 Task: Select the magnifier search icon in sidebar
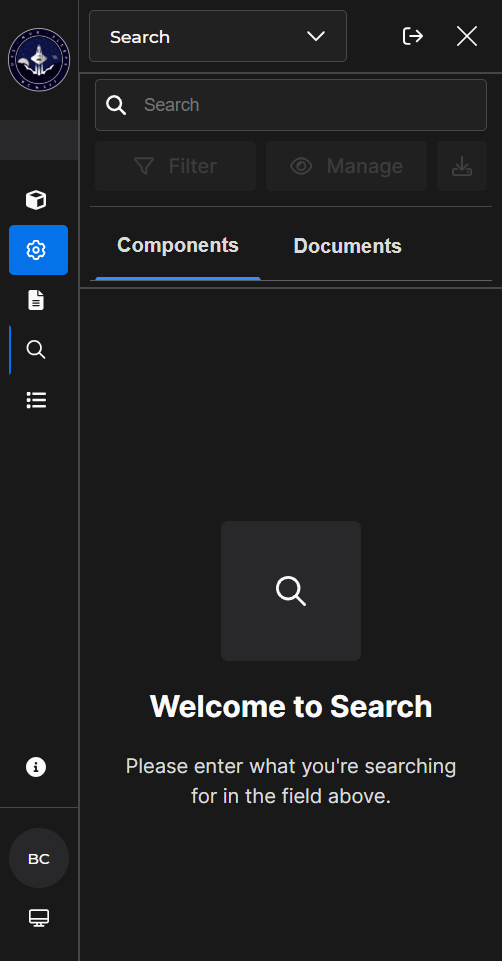click(36, 350)
